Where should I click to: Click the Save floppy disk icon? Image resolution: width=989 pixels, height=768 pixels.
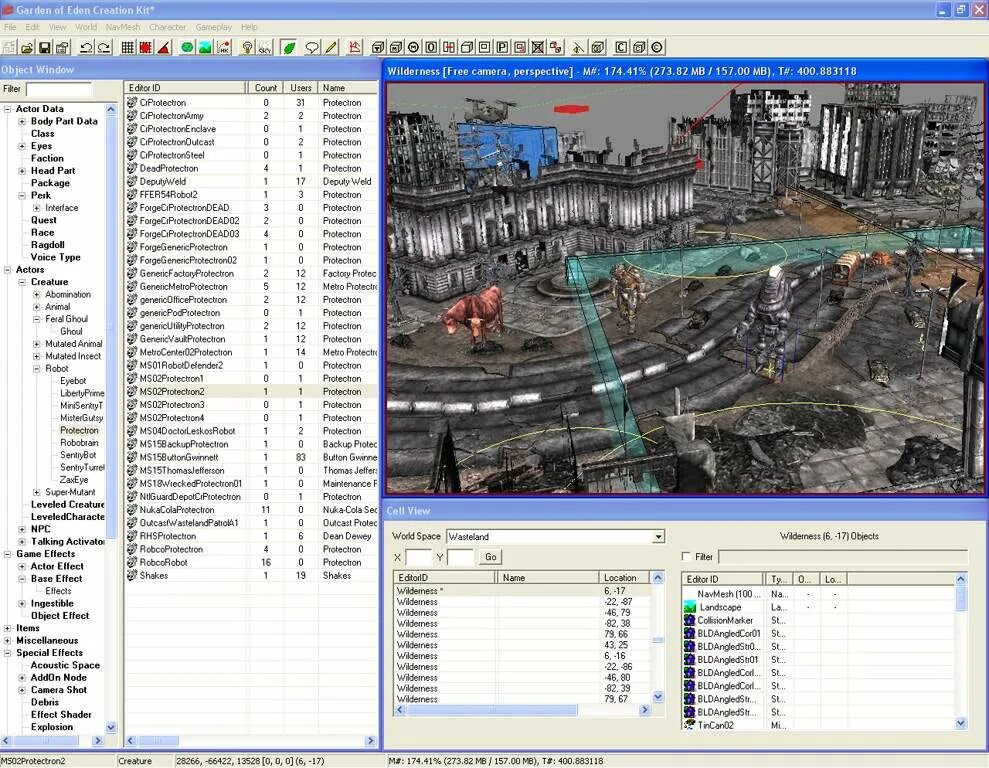pyautogui.click(x=44, y=47)
